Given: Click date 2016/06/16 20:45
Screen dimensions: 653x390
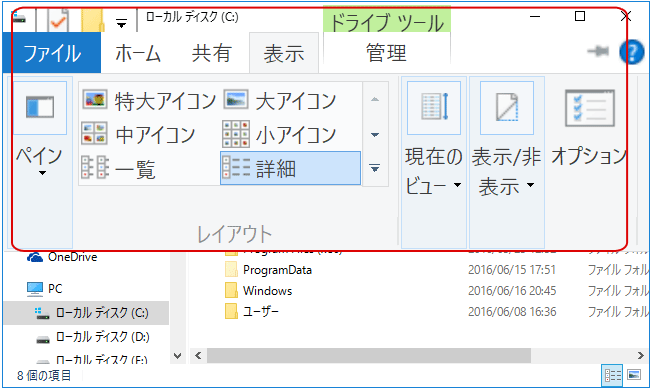Looking at the screenshot, I should 512,291.
